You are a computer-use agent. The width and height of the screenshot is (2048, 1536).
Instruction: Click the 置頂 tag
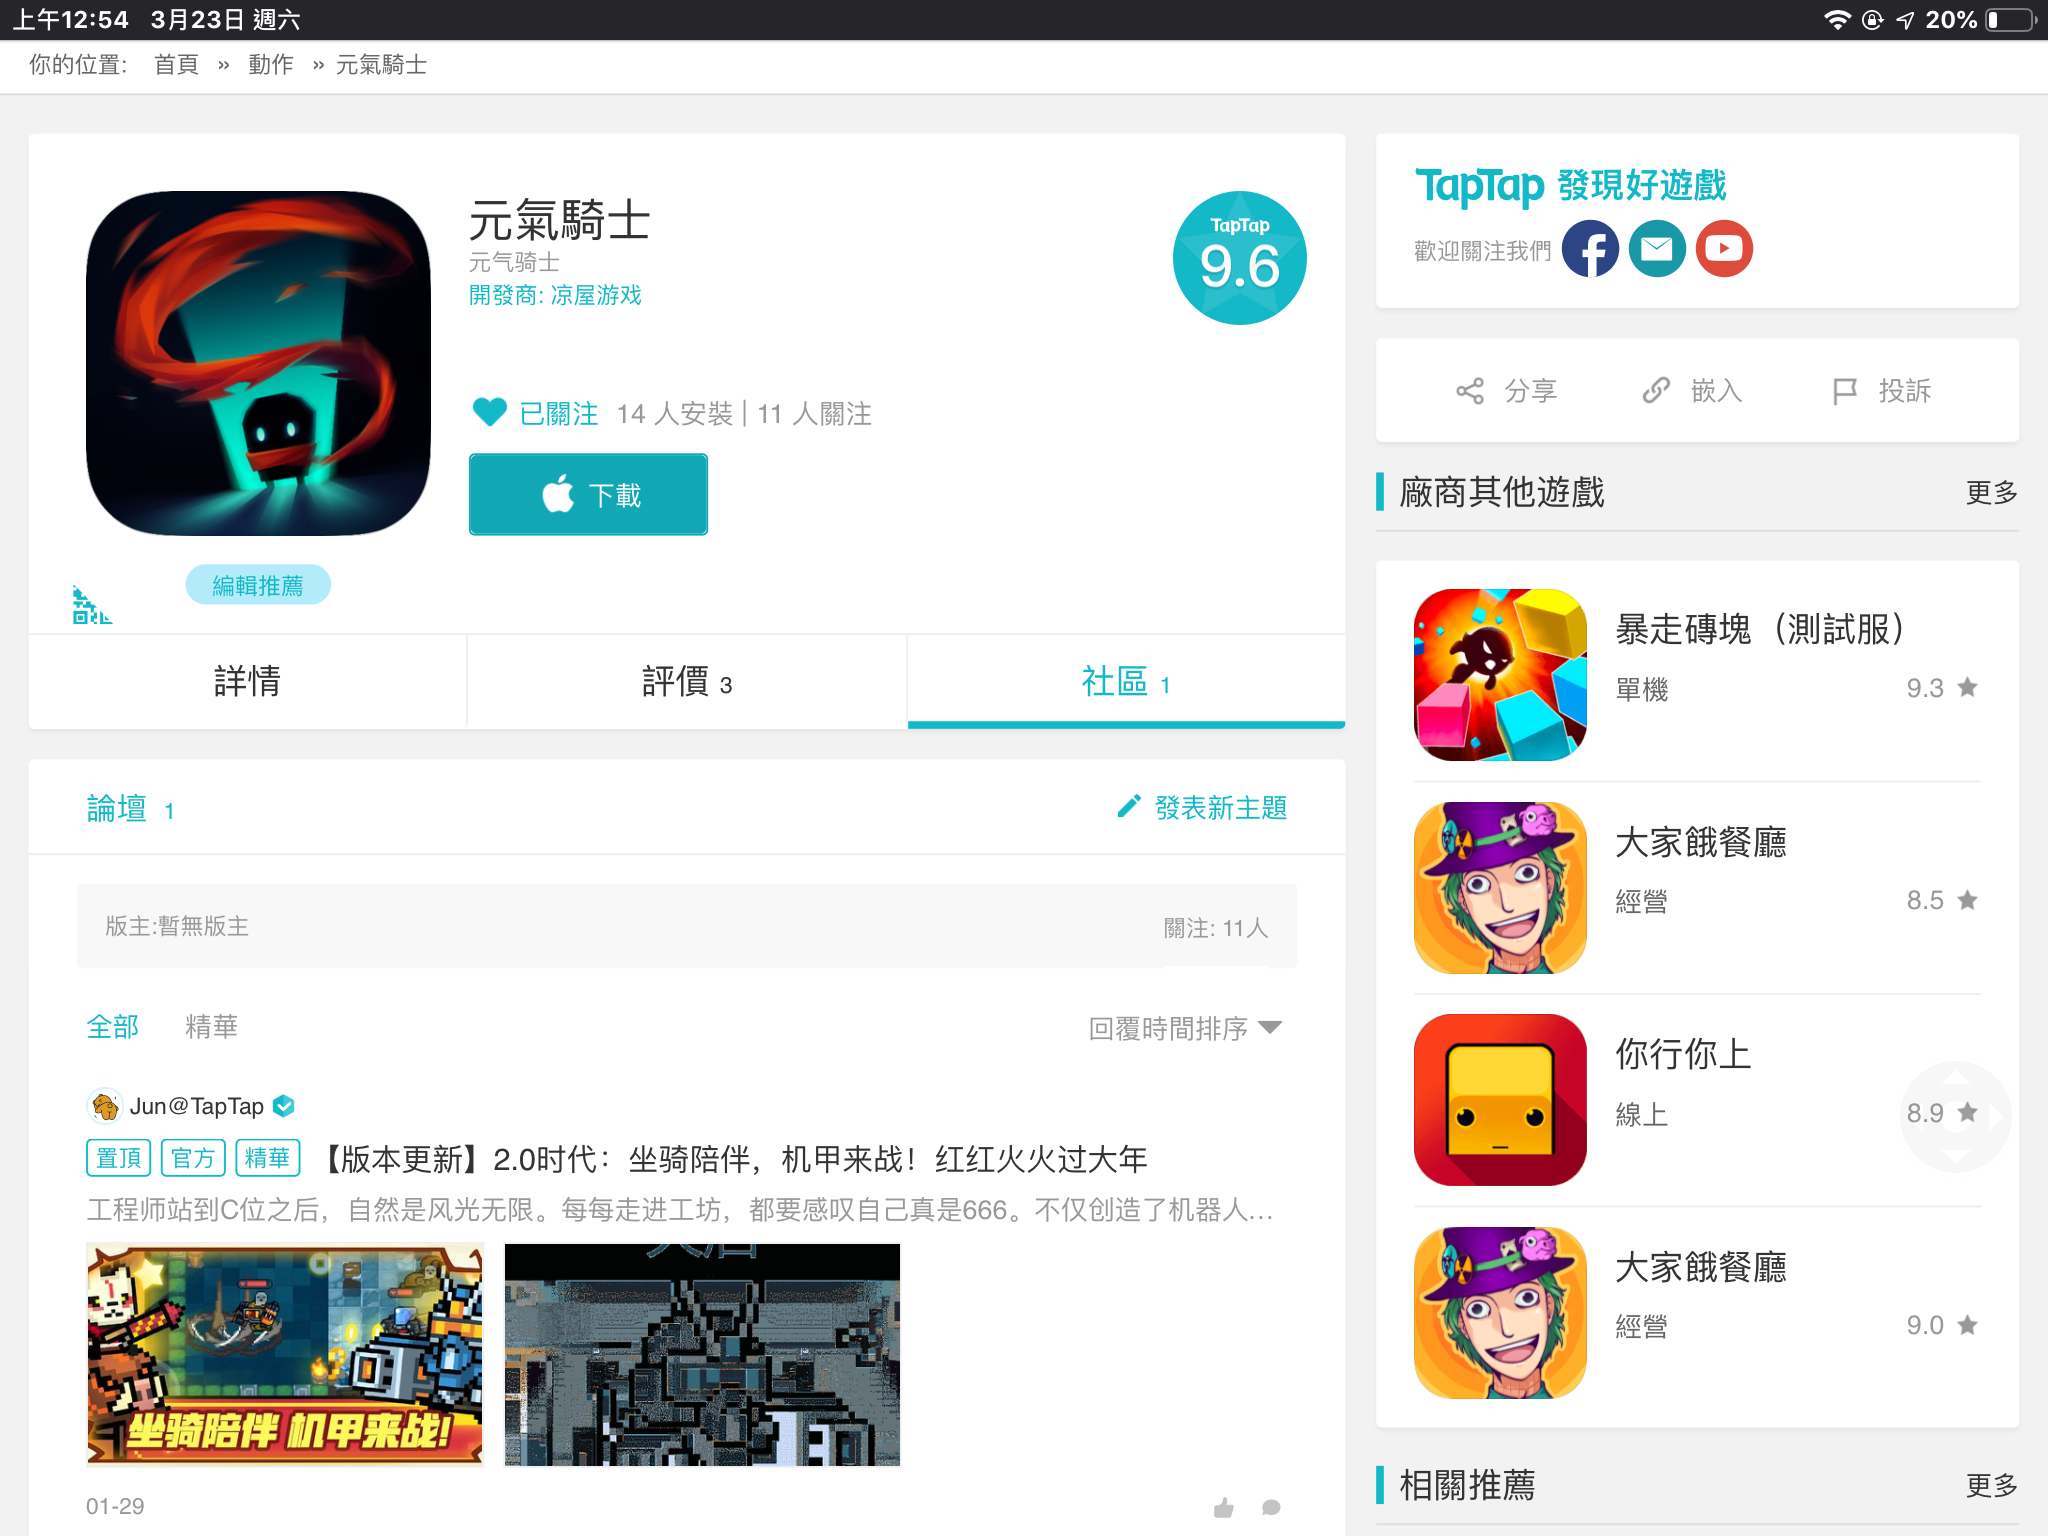(119, 1158)
